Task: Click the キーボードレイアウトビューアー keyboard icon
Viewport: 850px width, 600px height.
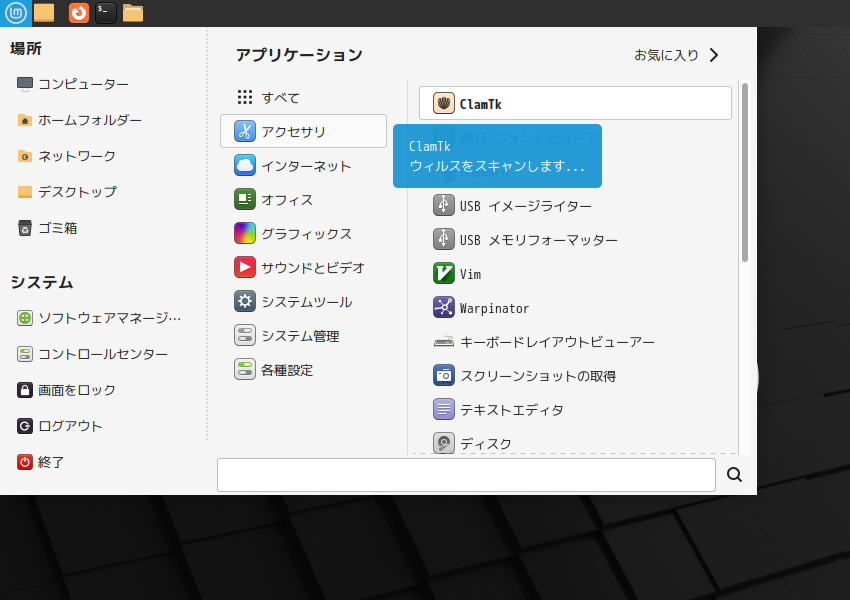Action: tap(444, 341)
